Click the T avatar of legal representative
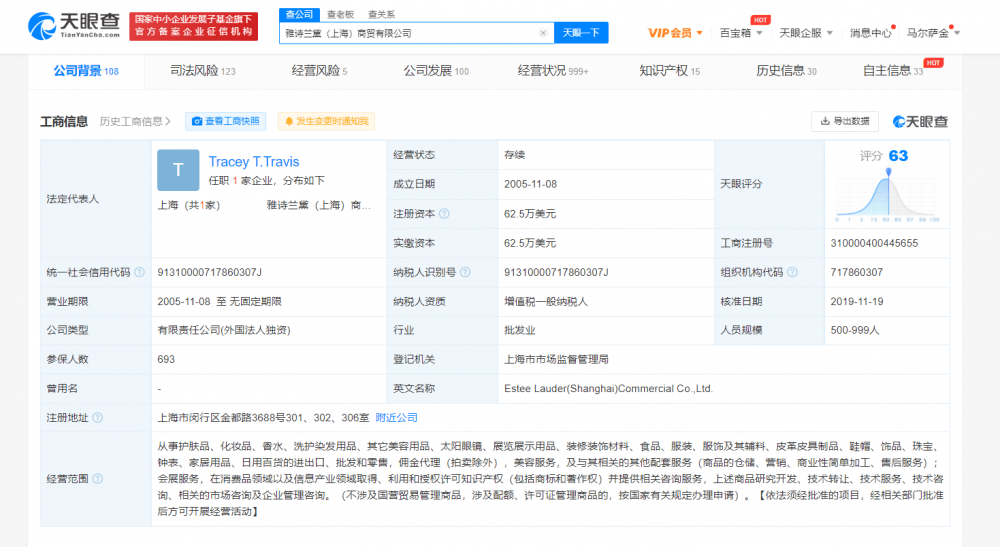The height and width of the screenshot is (547, 1000). (178, 170)
